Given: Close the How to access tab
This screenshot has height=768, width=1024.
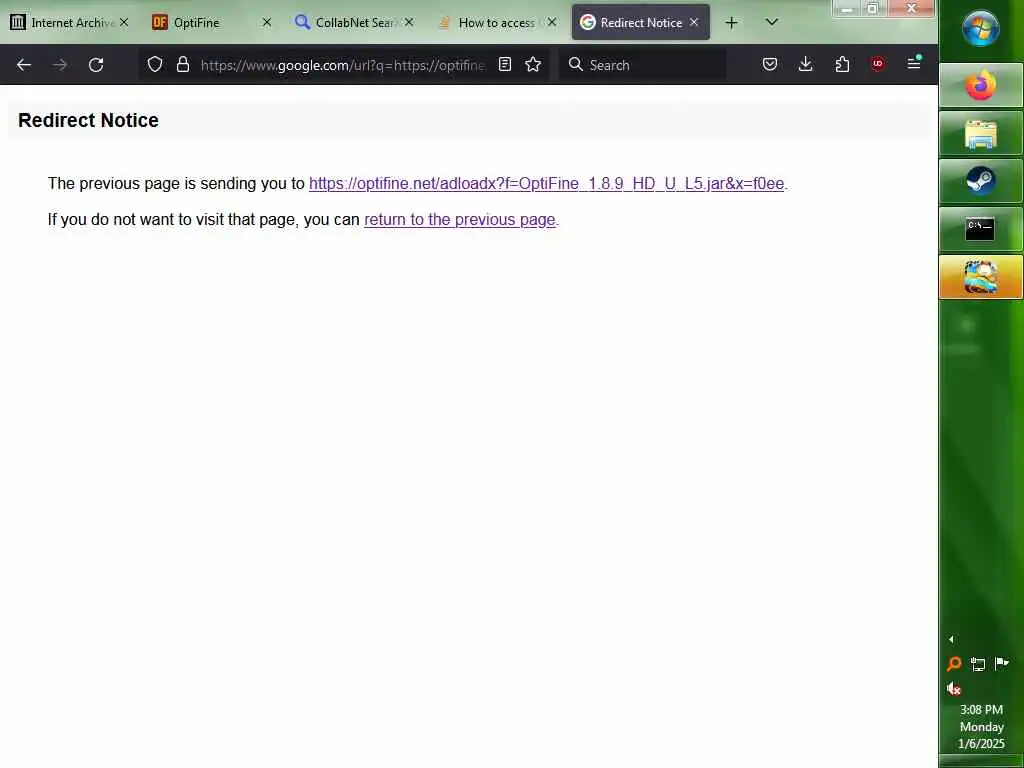Looking at the screenshot, I should tap(552, 22).
